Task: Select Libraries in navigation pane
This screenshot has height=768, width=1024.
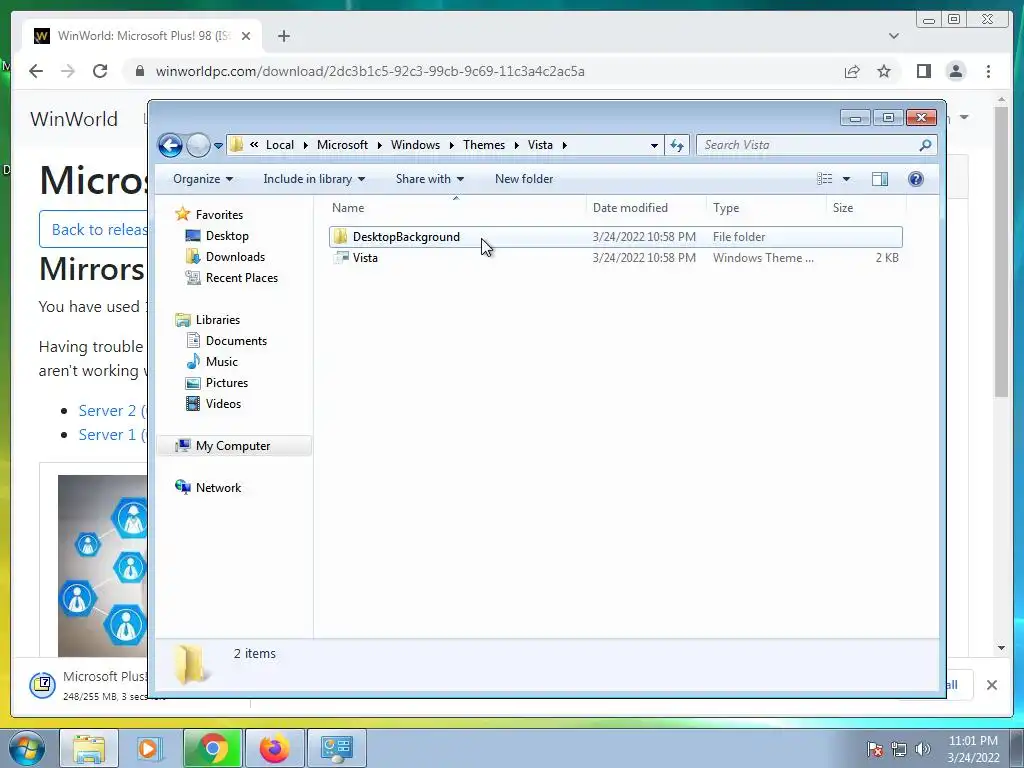Action: (217, 319)
